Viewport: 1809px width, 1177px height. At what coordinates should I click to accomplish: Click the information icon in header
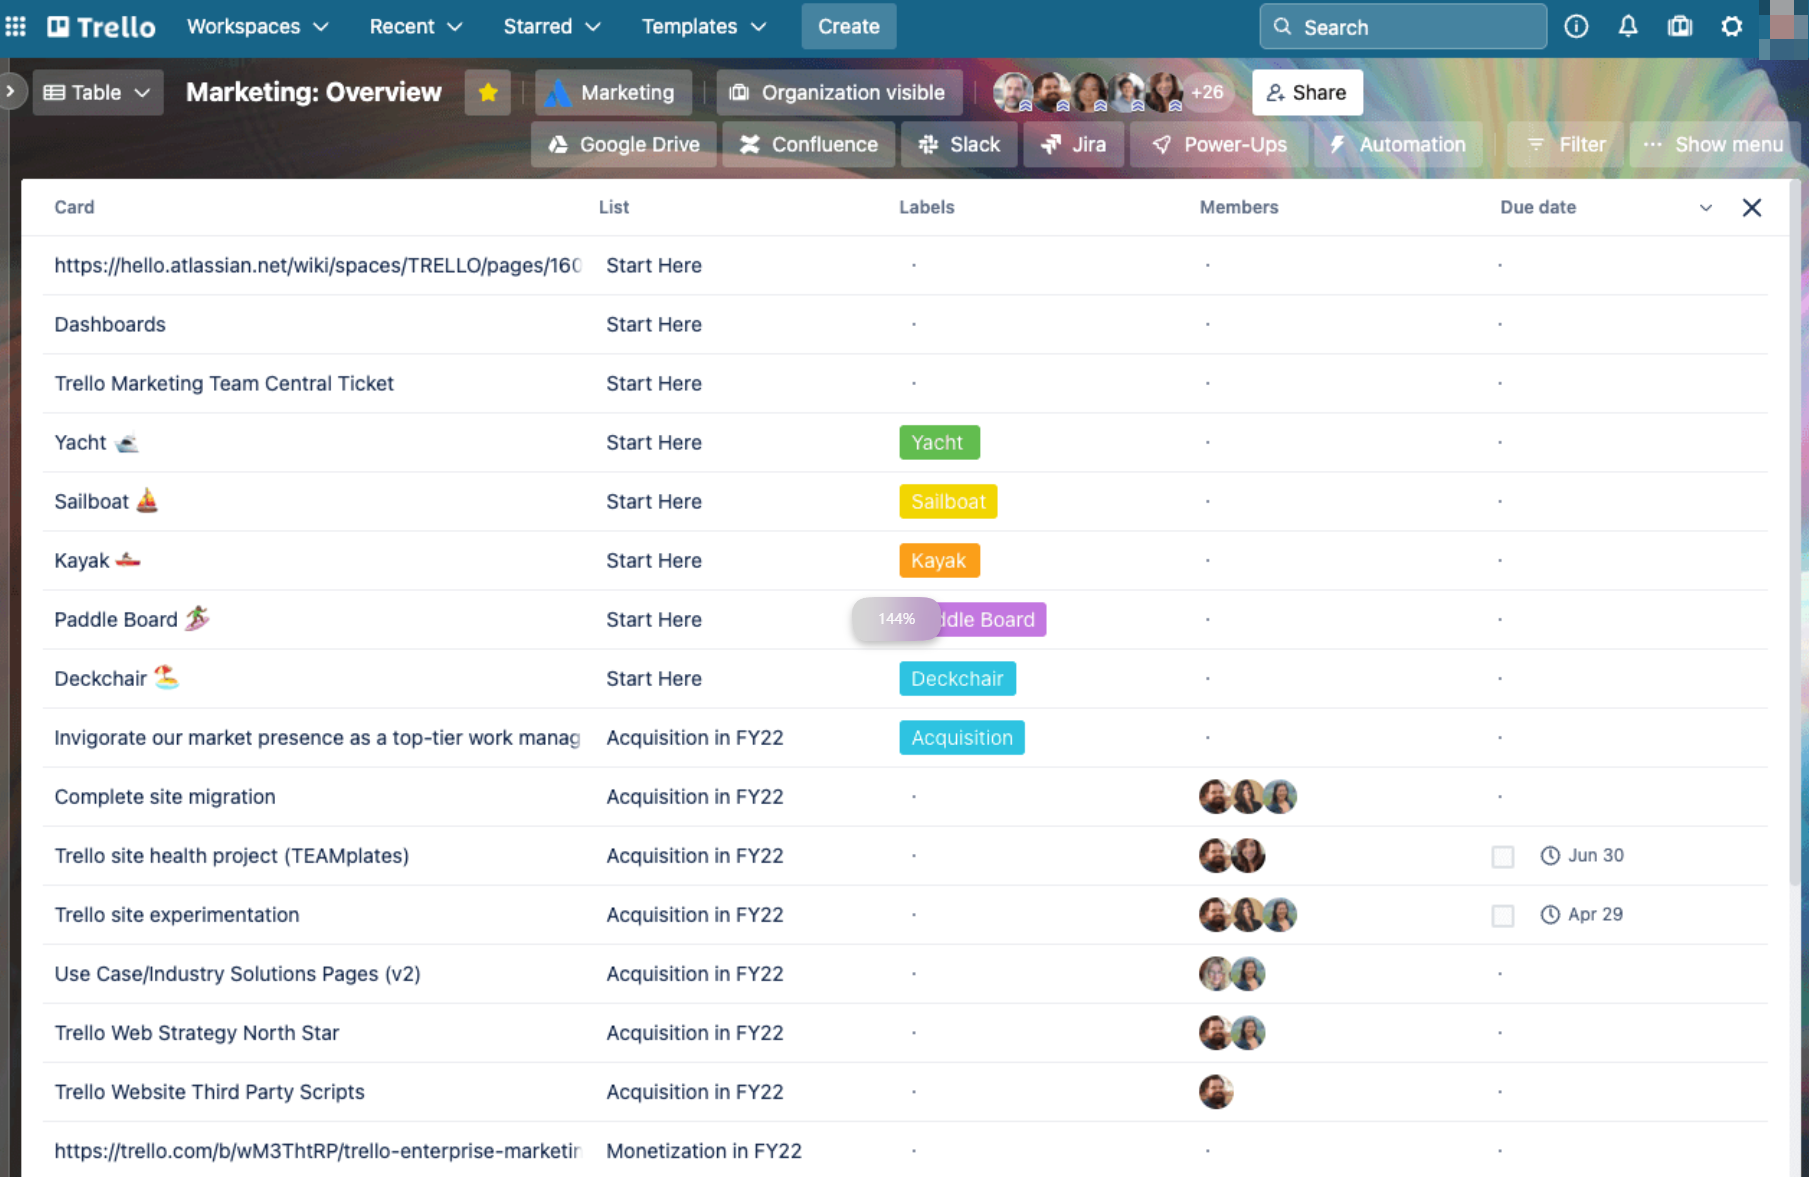(x=1576, y=27)
